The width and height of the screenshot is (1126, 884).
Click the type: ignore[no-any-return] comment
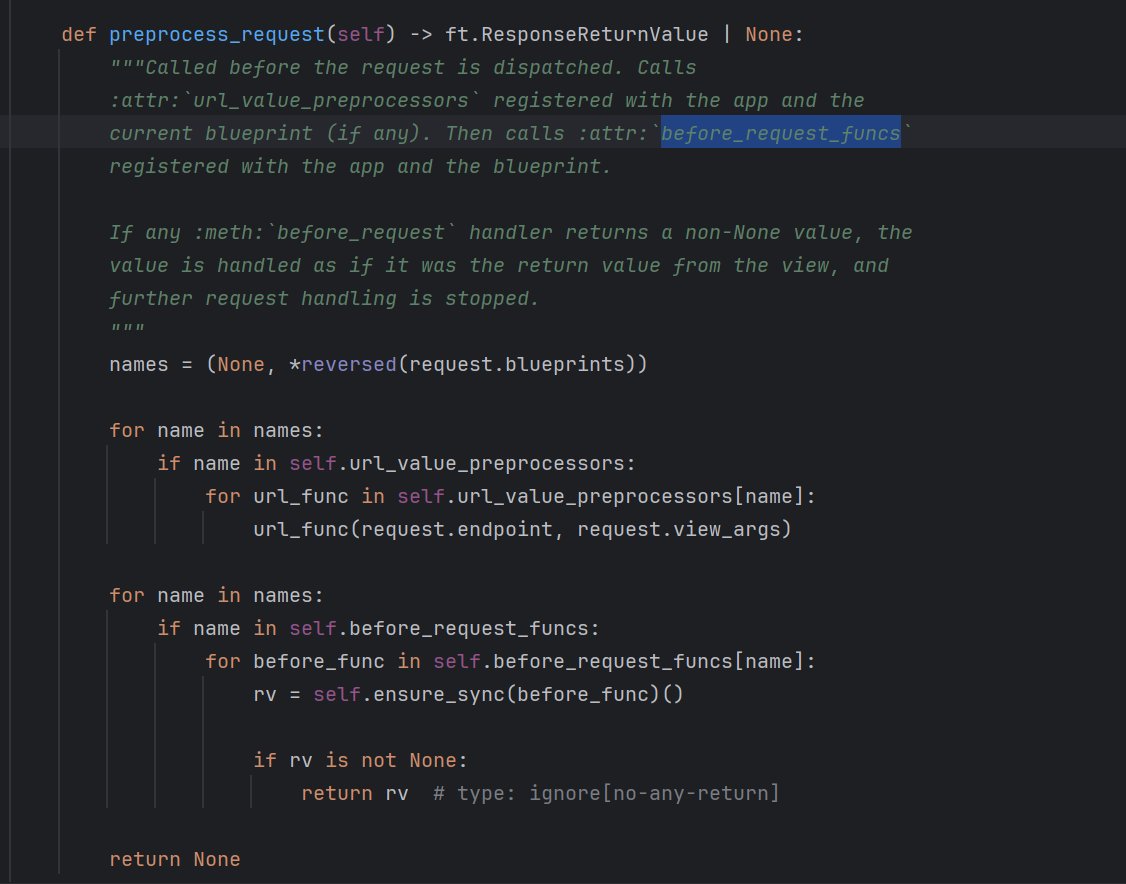(606, 794)
